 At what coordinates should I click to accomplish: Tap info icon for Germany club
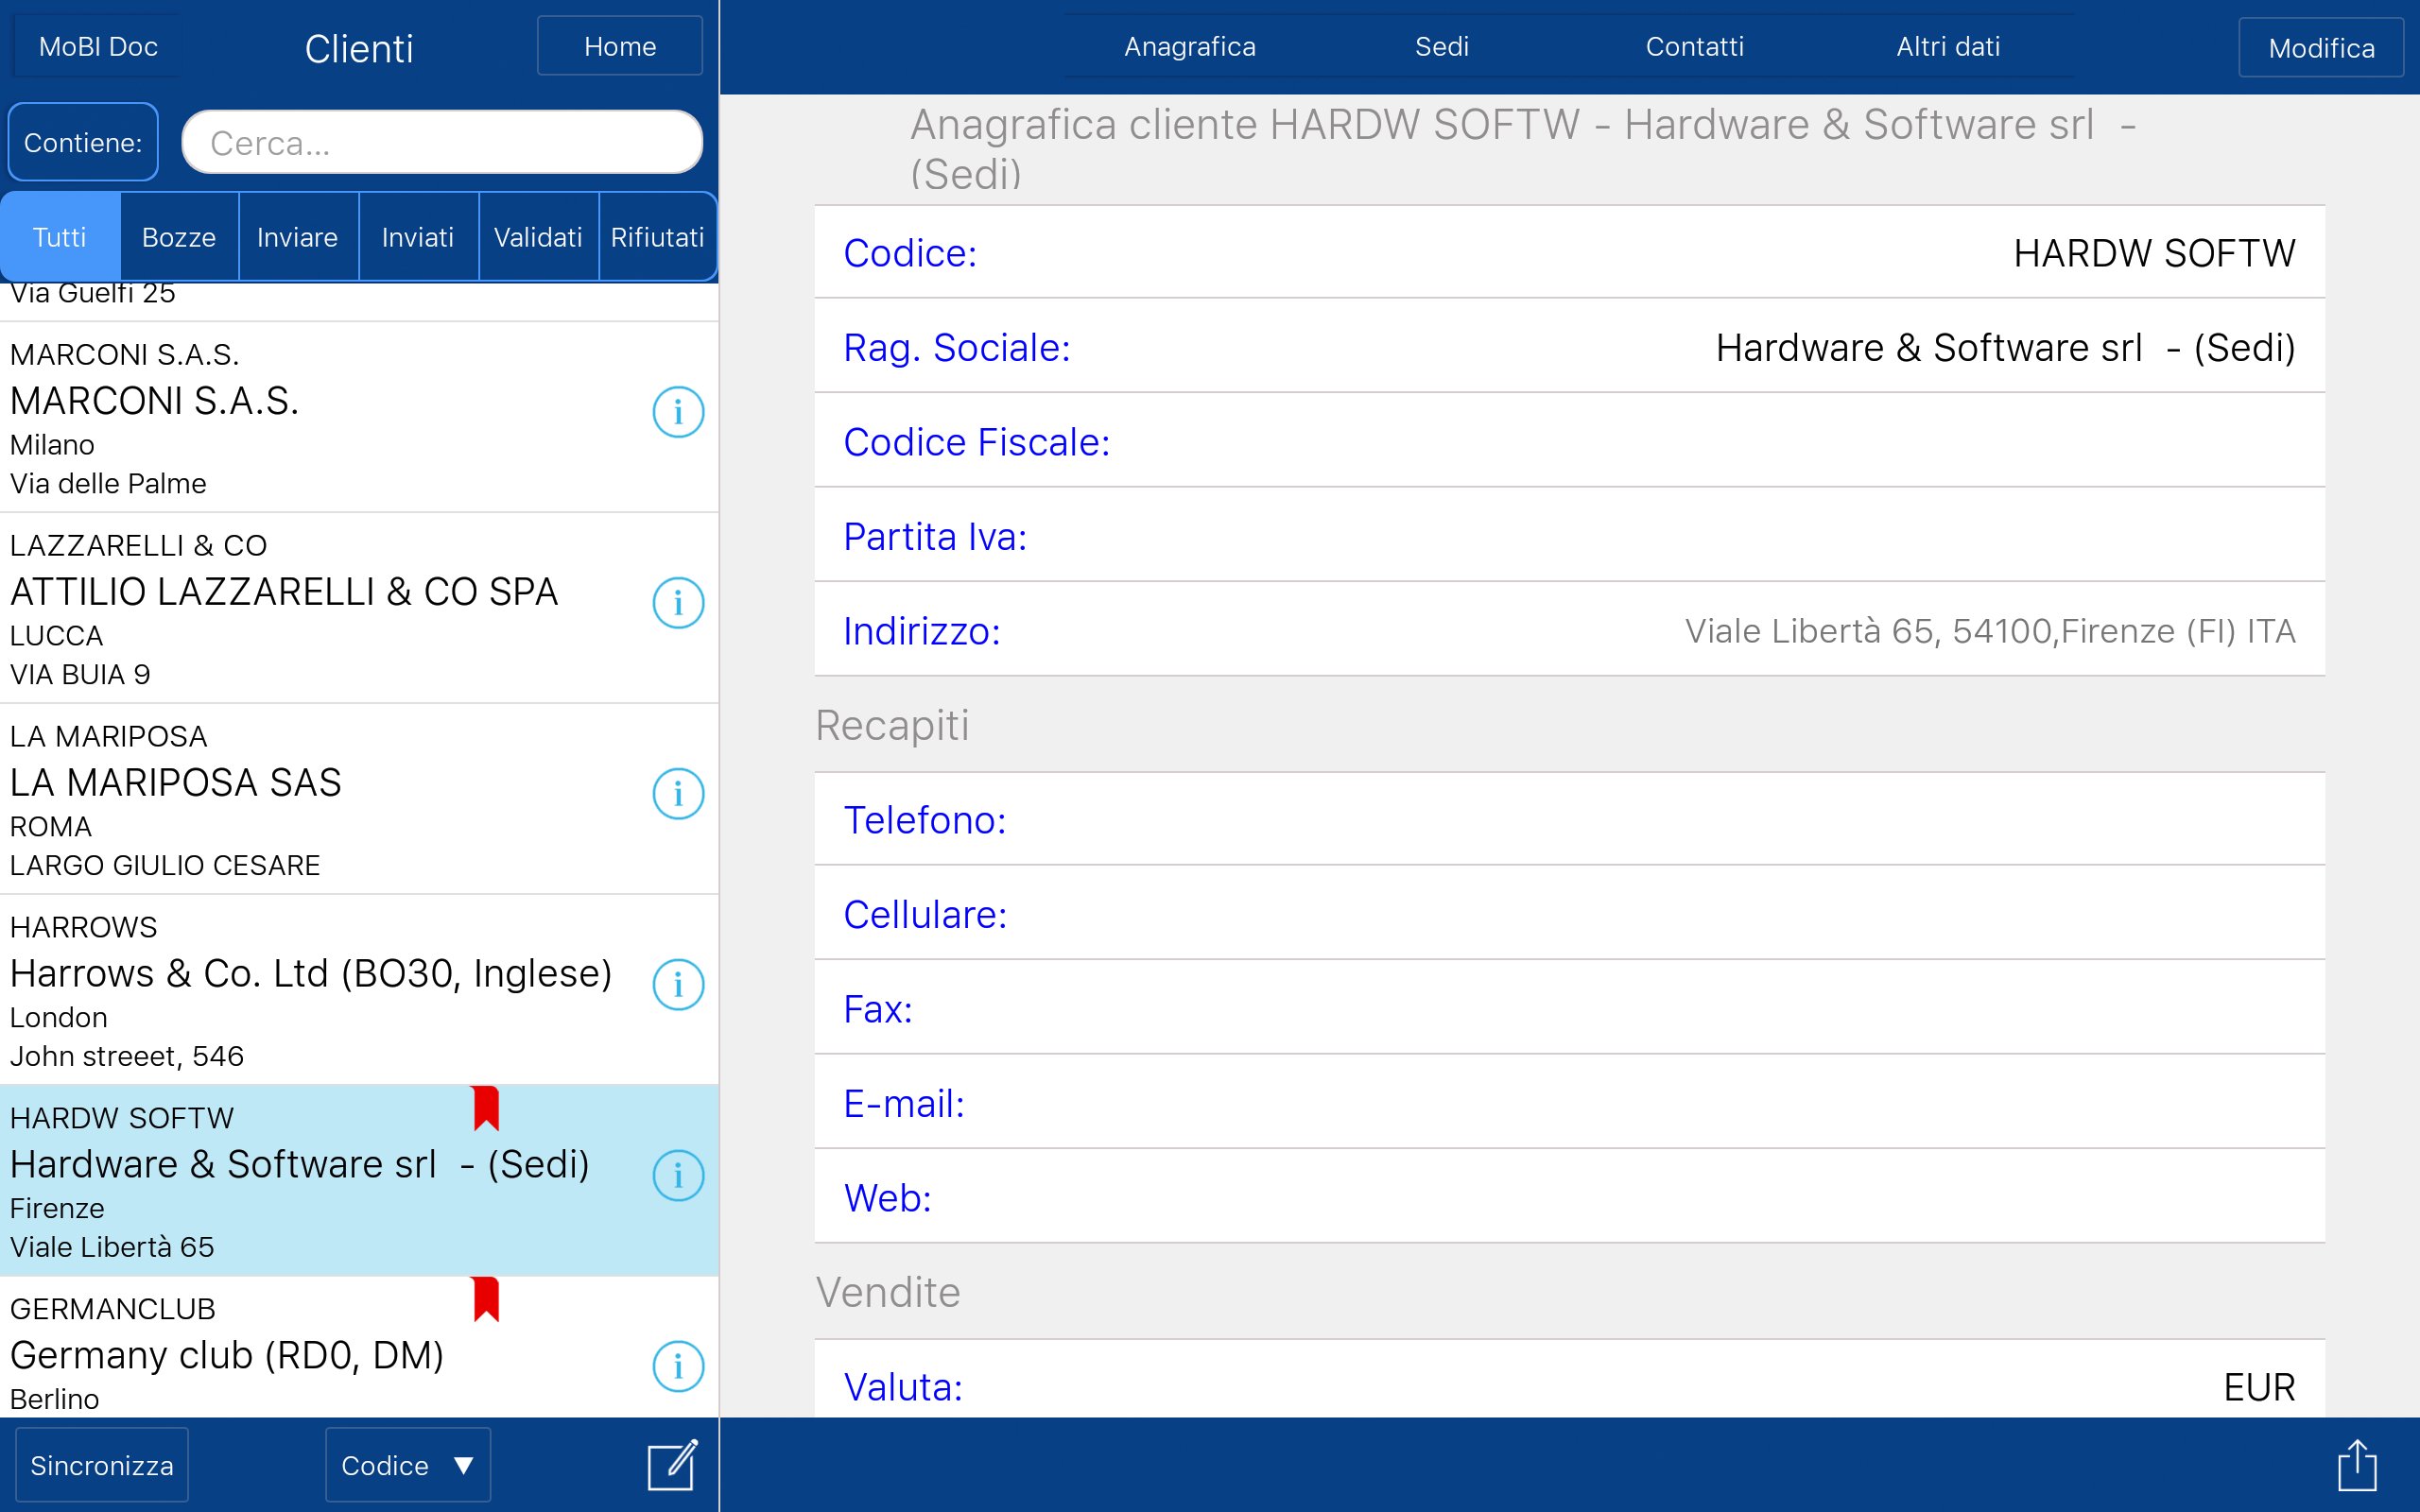(x=678, y=1366)
